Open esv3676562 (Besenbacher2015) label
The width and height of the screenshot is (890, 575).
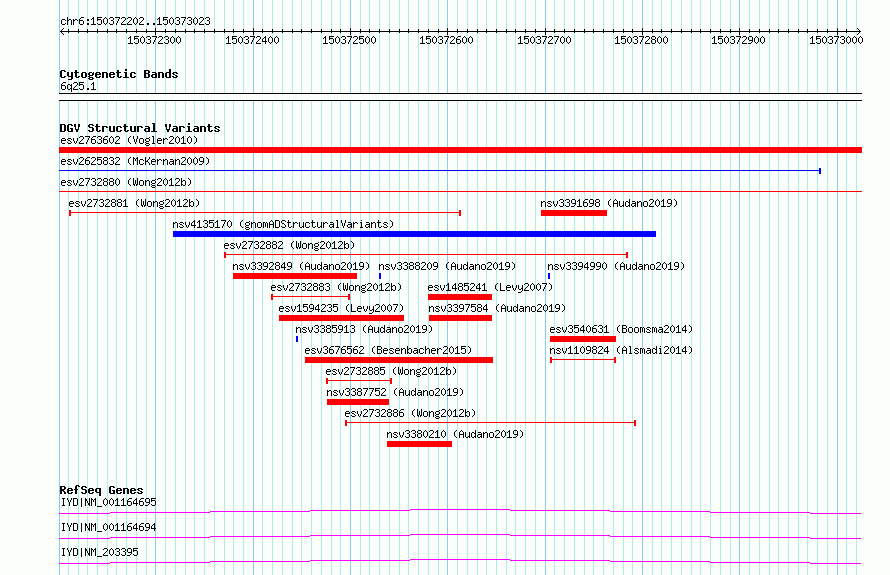click(x=388, y=350)
